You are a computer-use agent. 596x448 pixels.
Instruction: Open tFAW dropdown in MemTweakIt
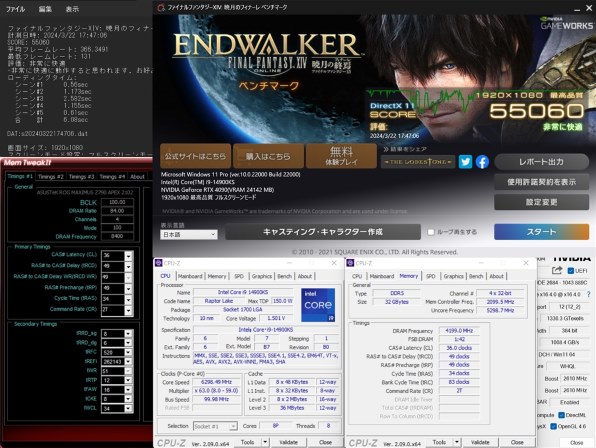(x=128, y=389)
